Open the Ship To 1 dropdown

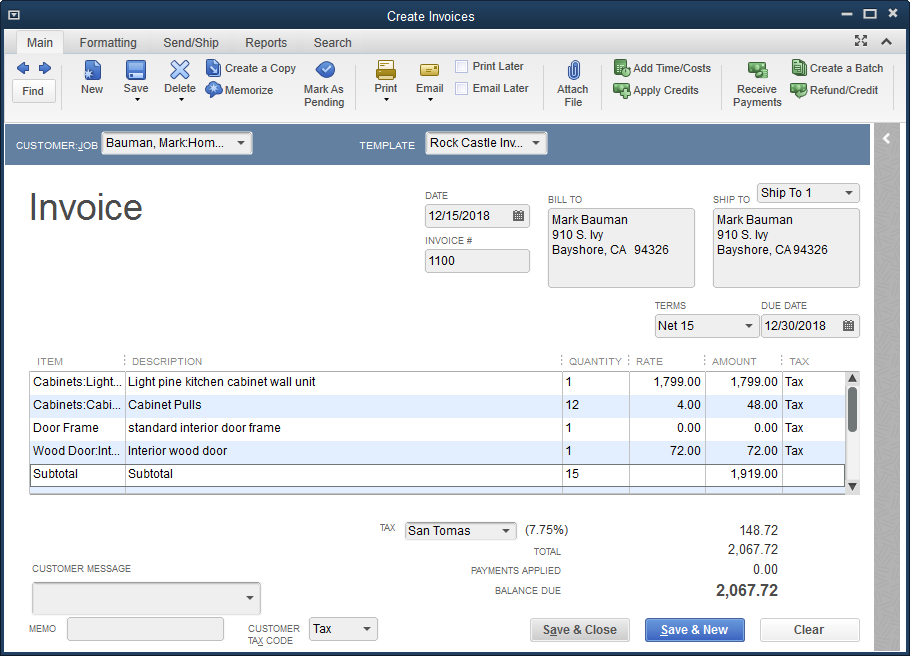click(x=848, y=193)
